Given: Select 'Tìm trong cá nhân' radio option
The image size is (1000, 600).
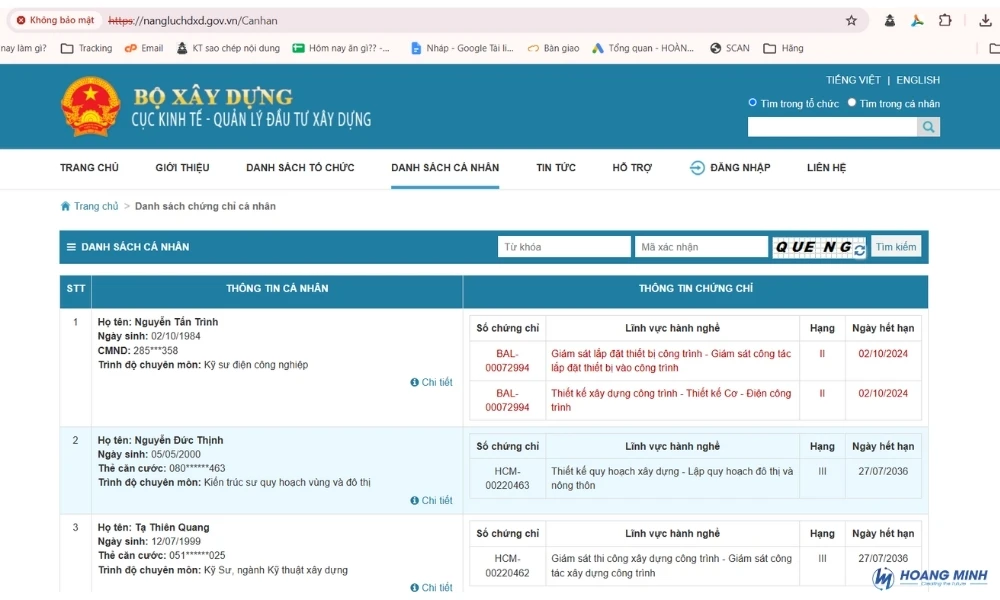Looking at the screenshot, I should (851, 103).
